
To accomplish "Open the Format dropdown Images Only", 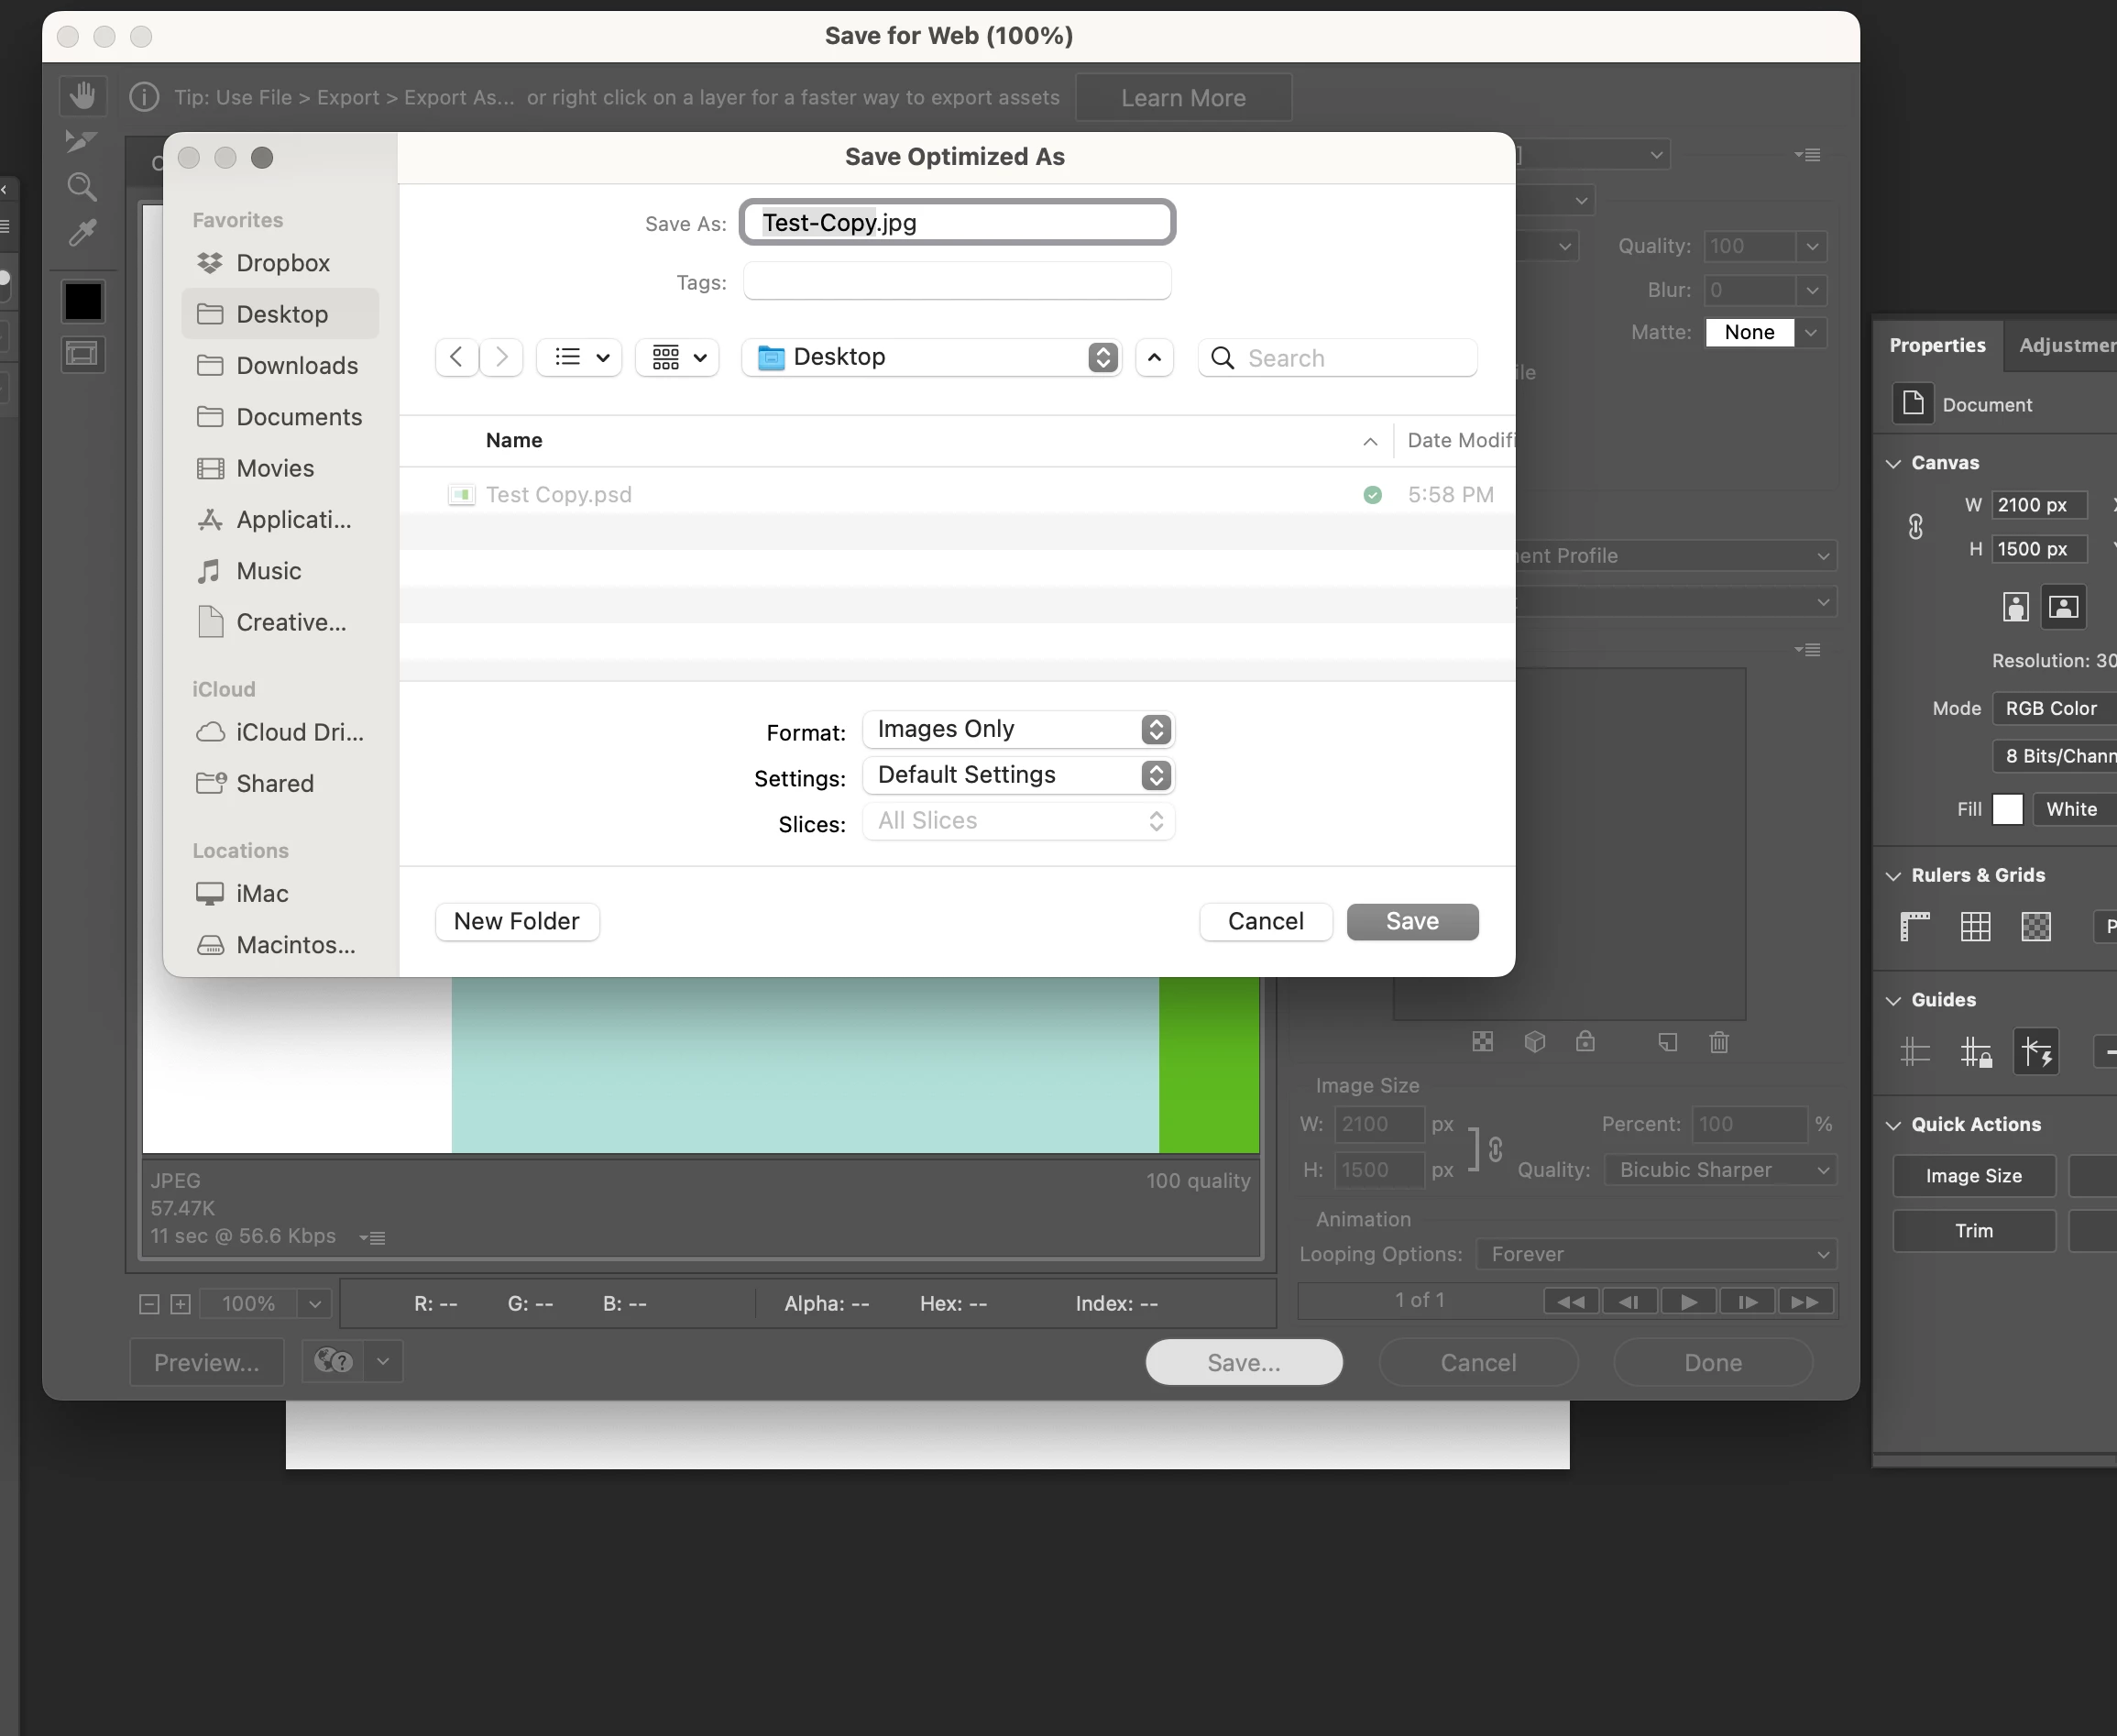I will coord(1018,729).
